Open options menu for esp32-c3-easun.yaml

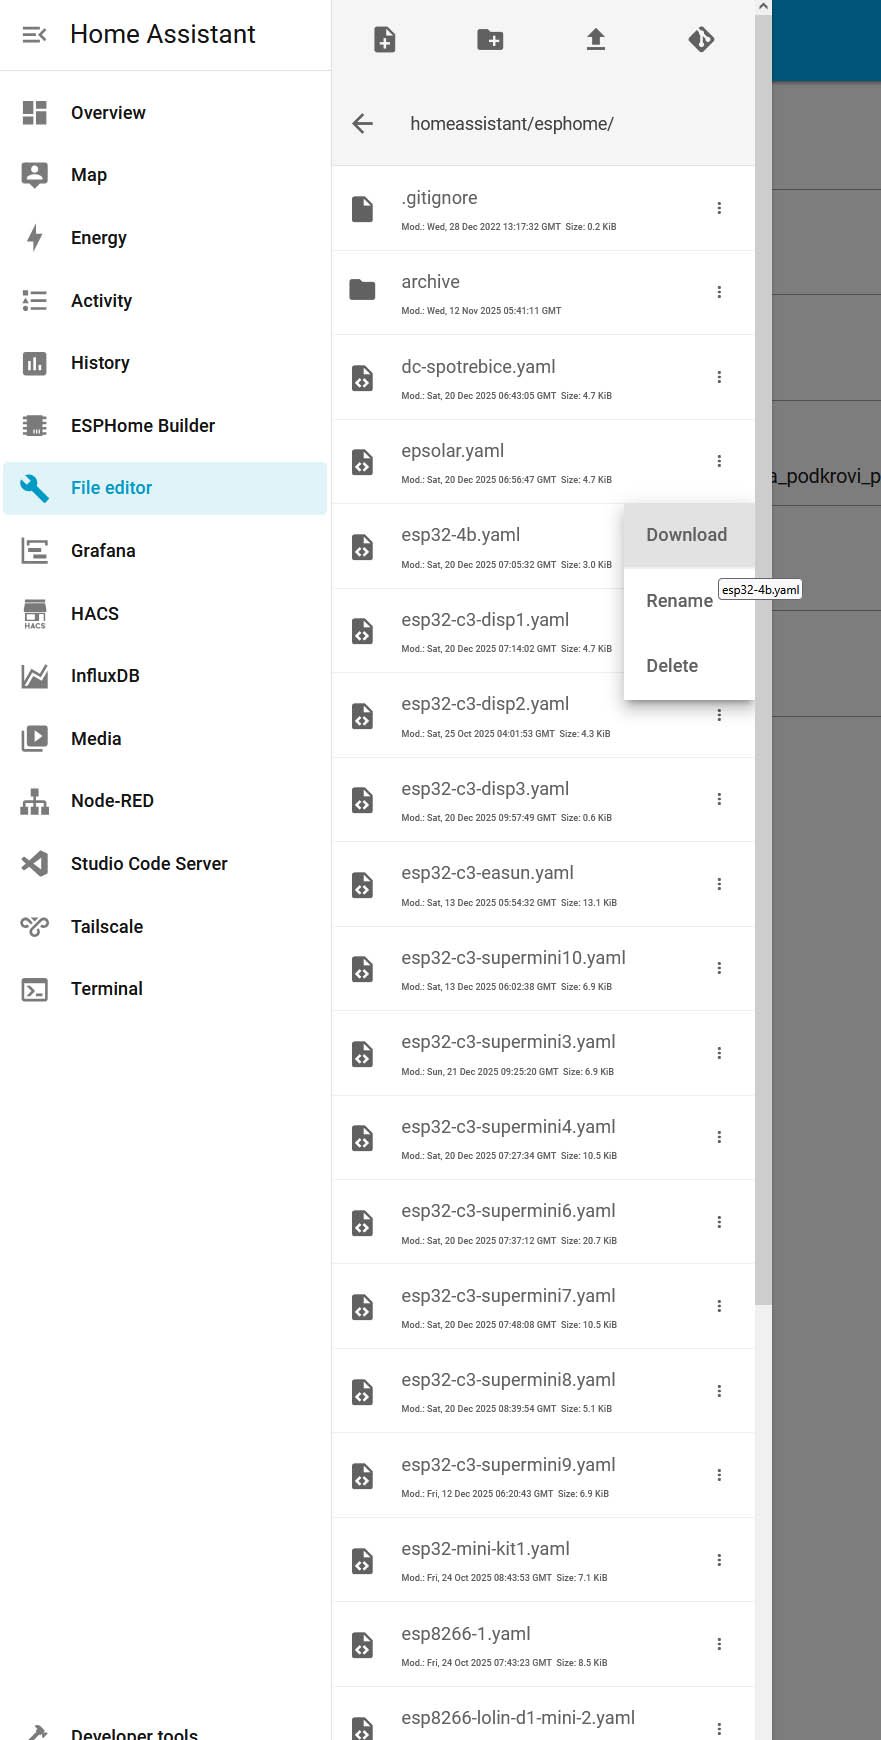click(719, 884)
